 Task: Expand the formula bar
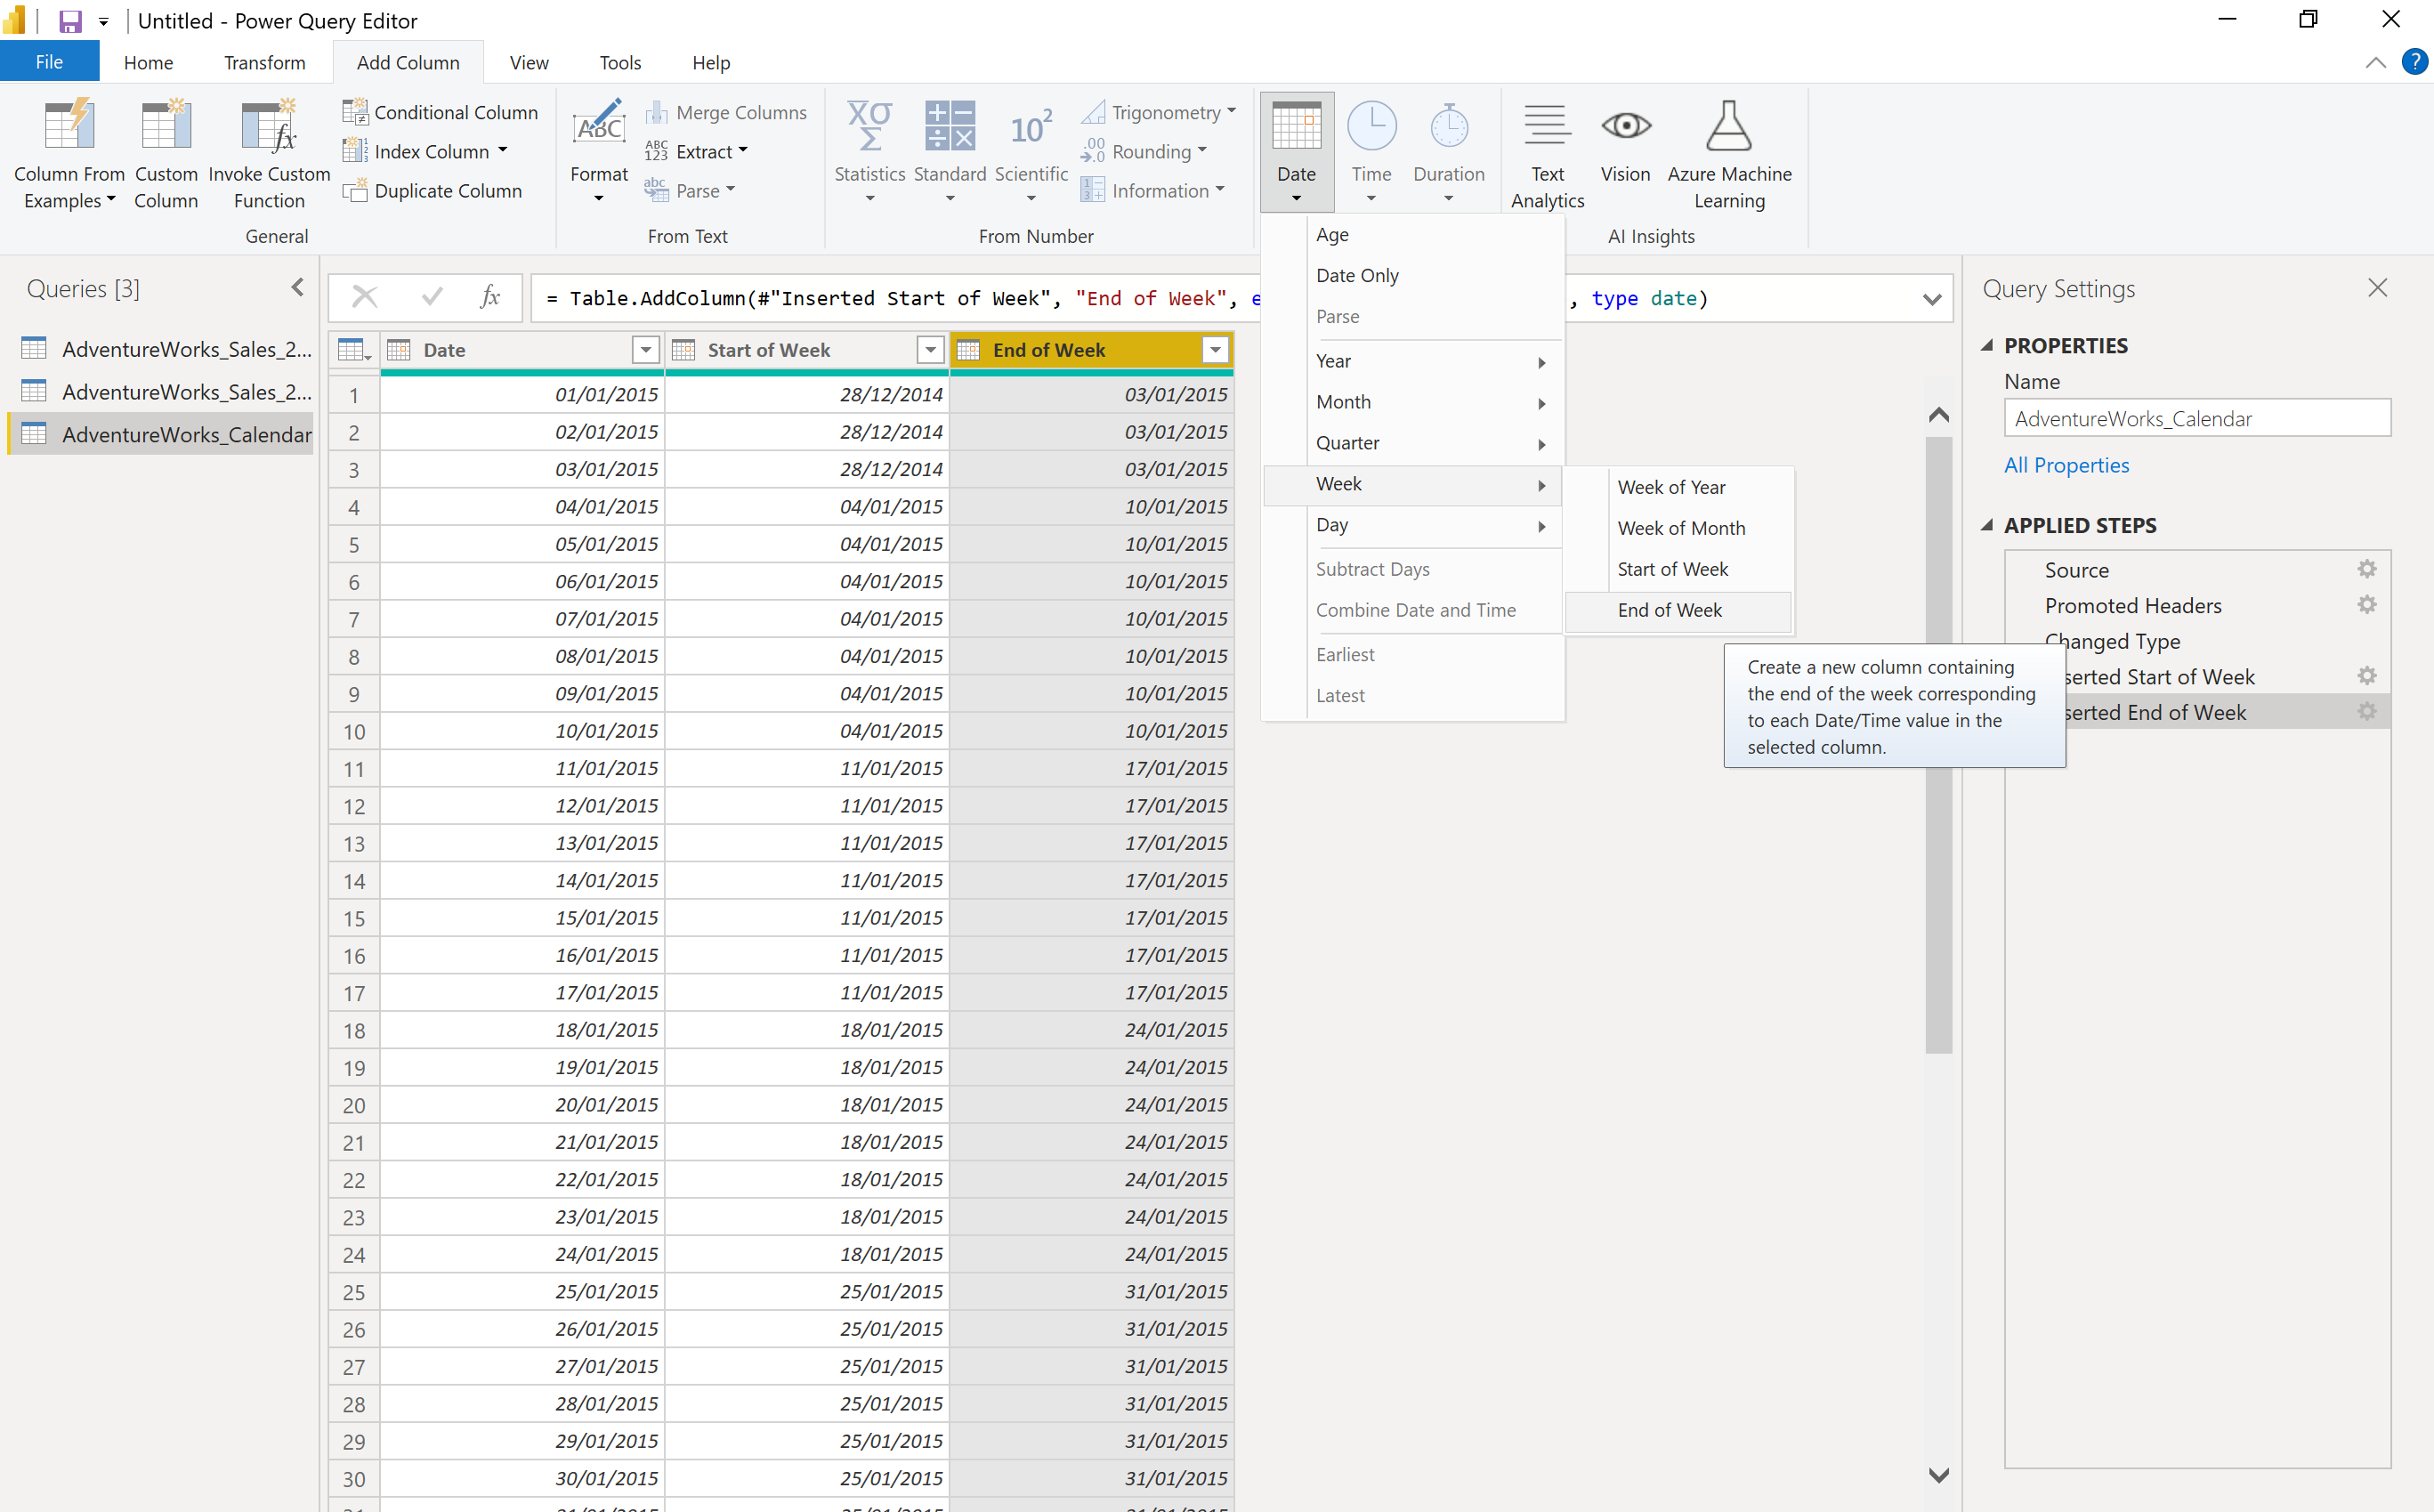(1932, 299)
